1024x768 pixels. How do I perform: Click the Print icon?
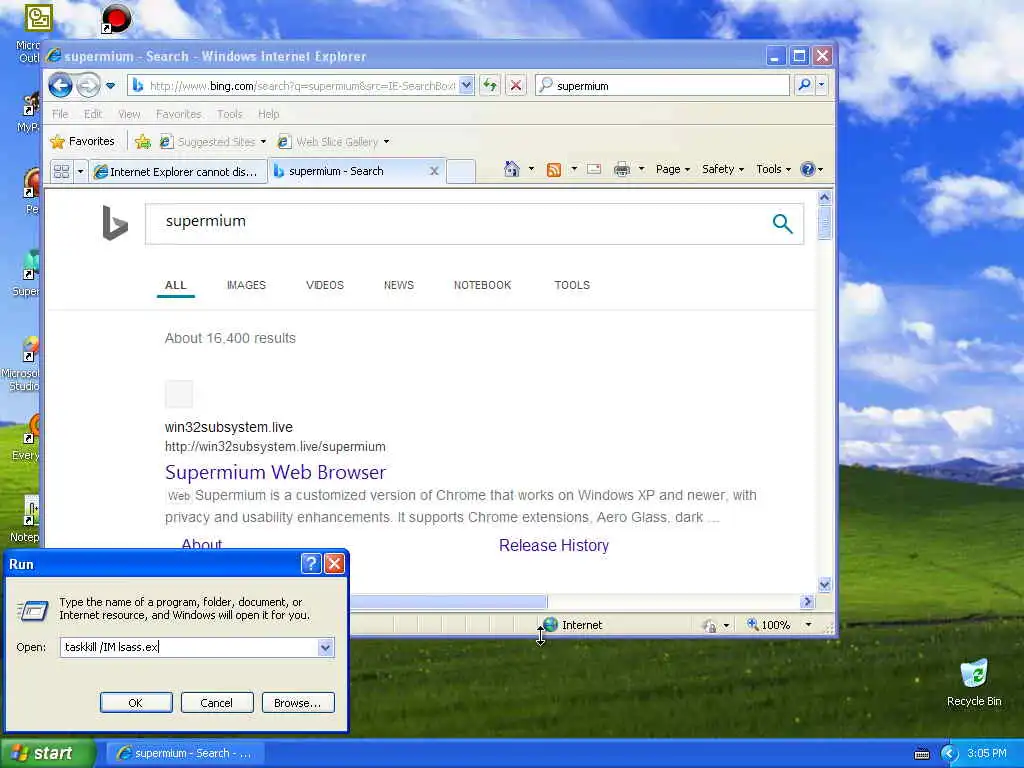click(622, 170)
